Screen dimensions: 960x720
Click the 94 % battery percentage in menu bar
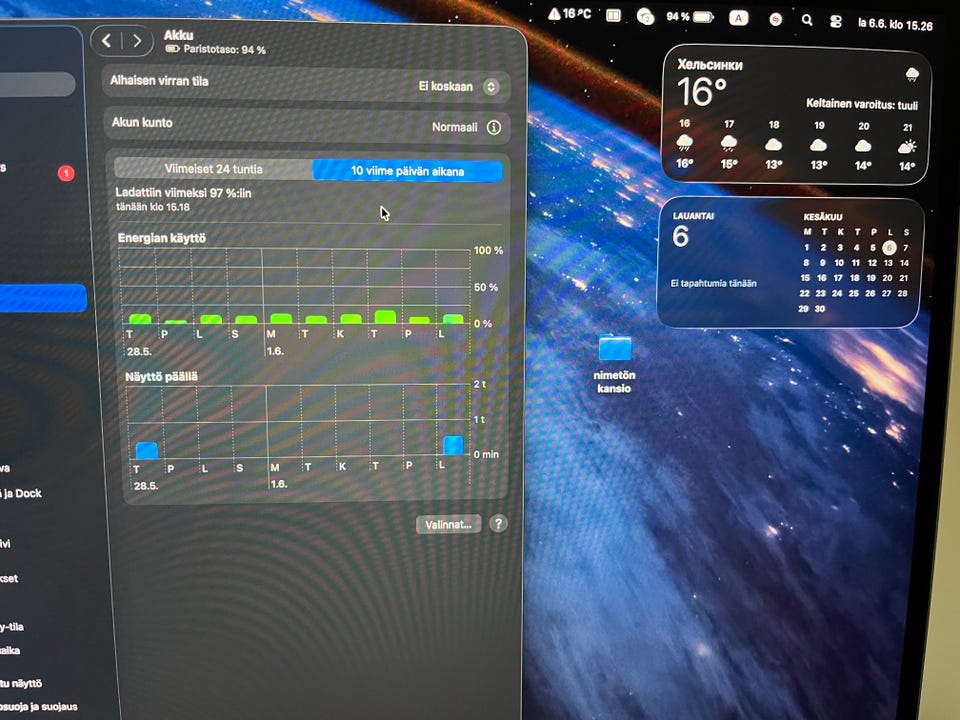(678, 17)
